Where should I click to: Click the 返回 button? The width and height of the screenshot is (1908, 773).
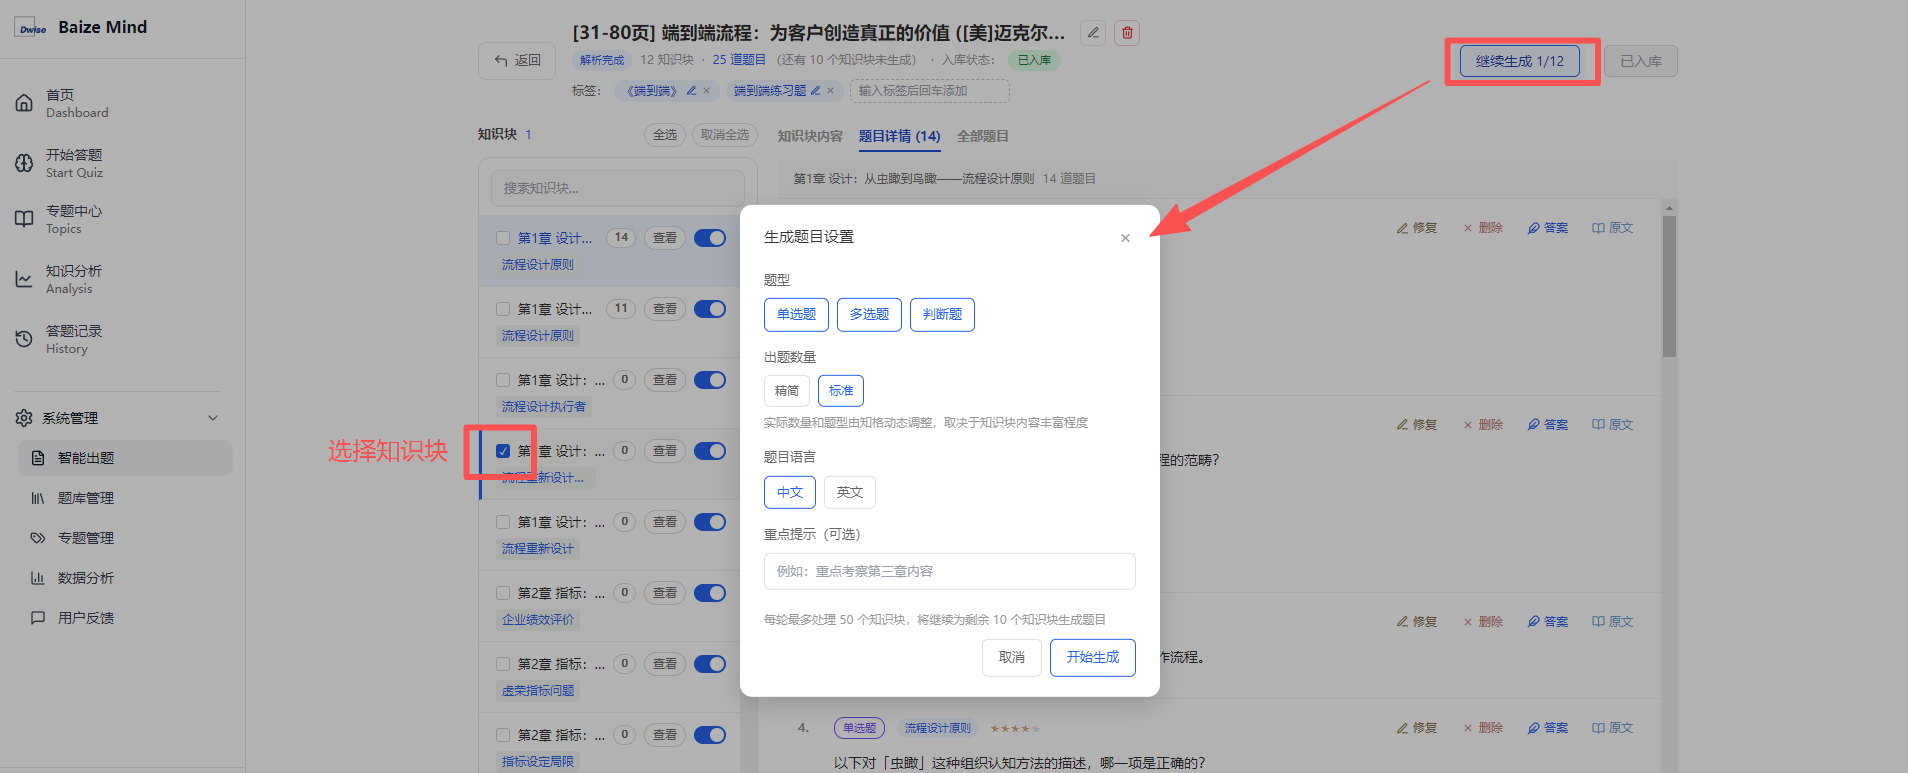(517, 61)
